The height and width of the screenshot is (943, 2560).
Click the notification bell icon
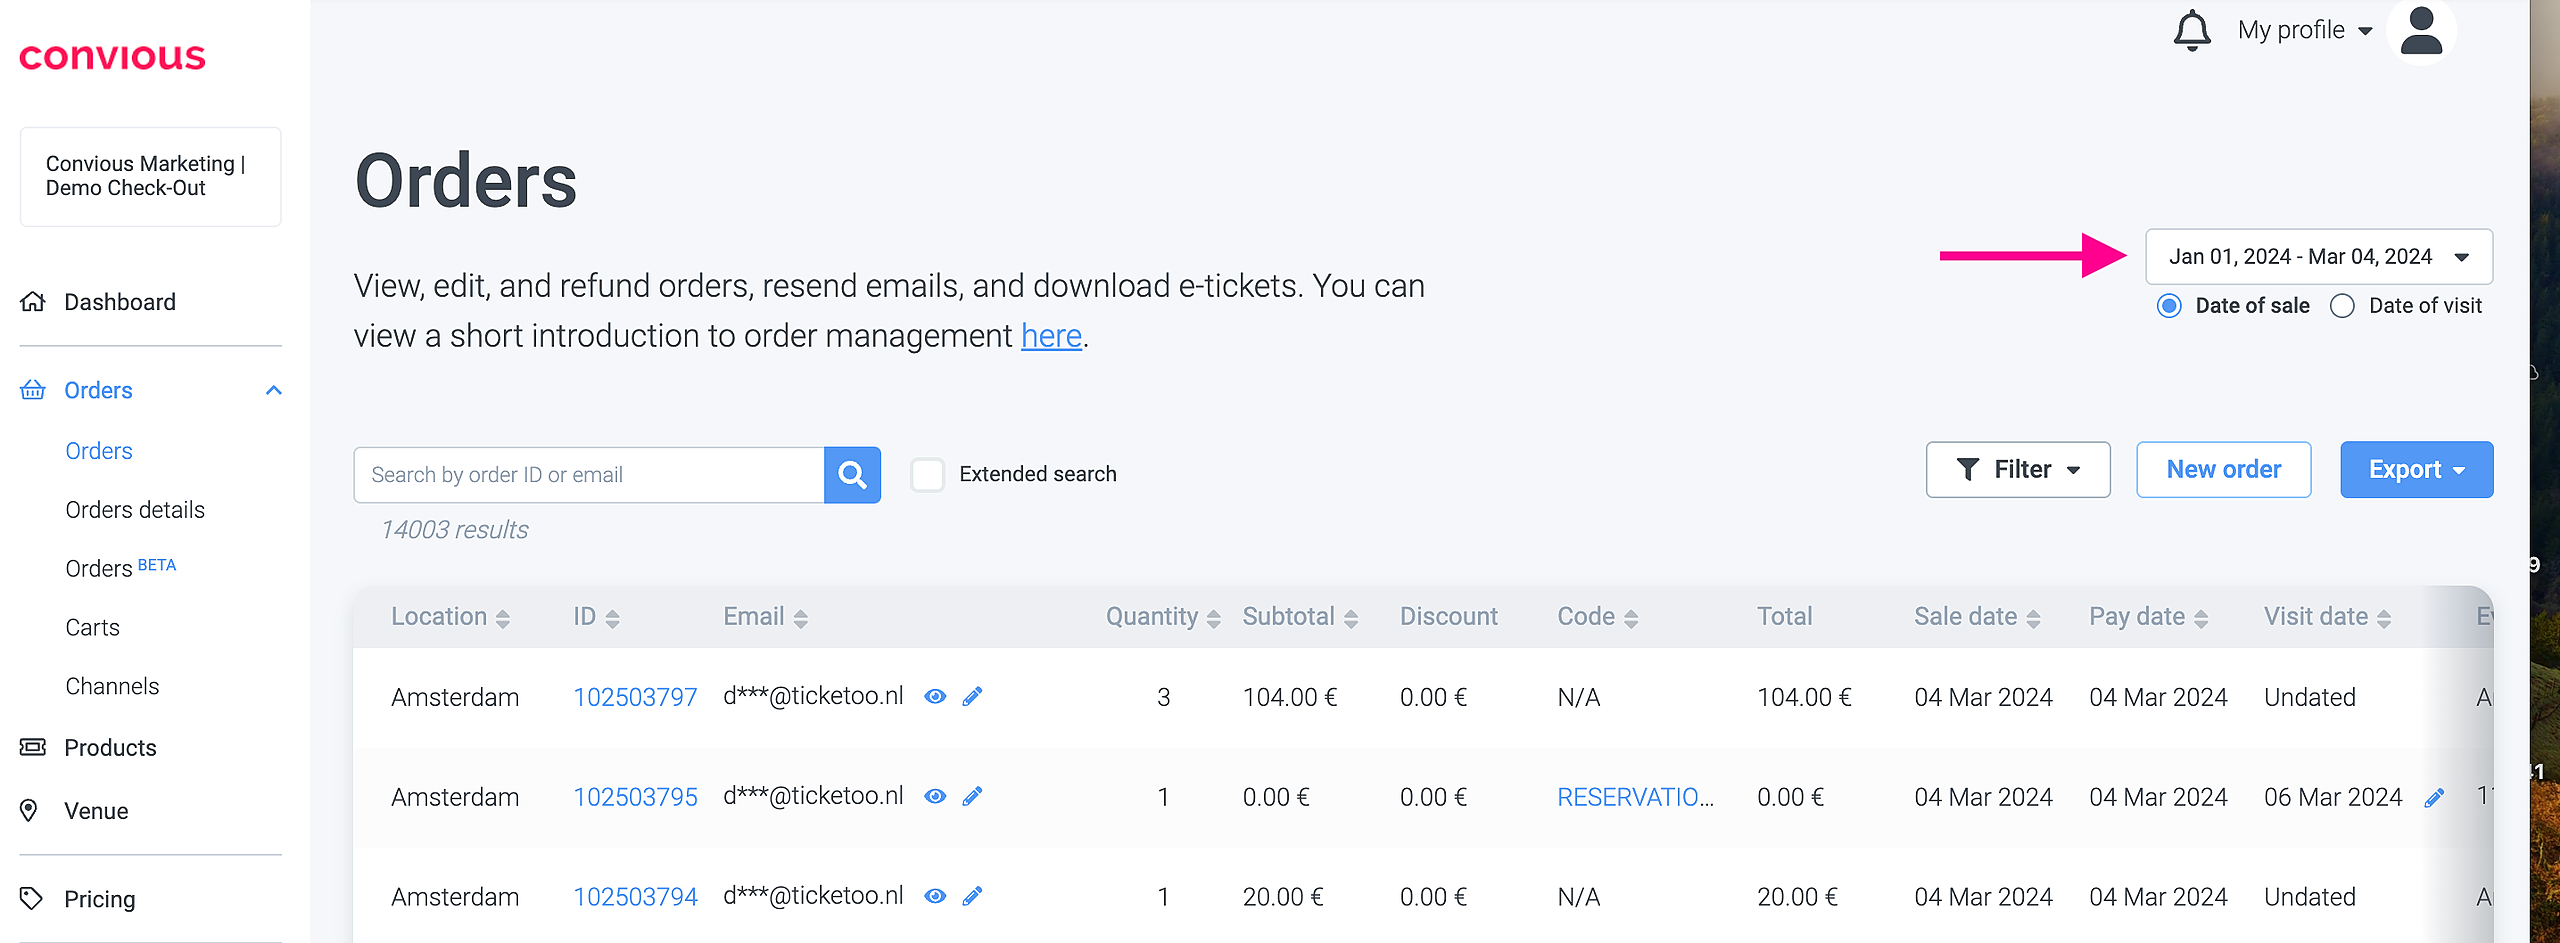(2191, 30)
